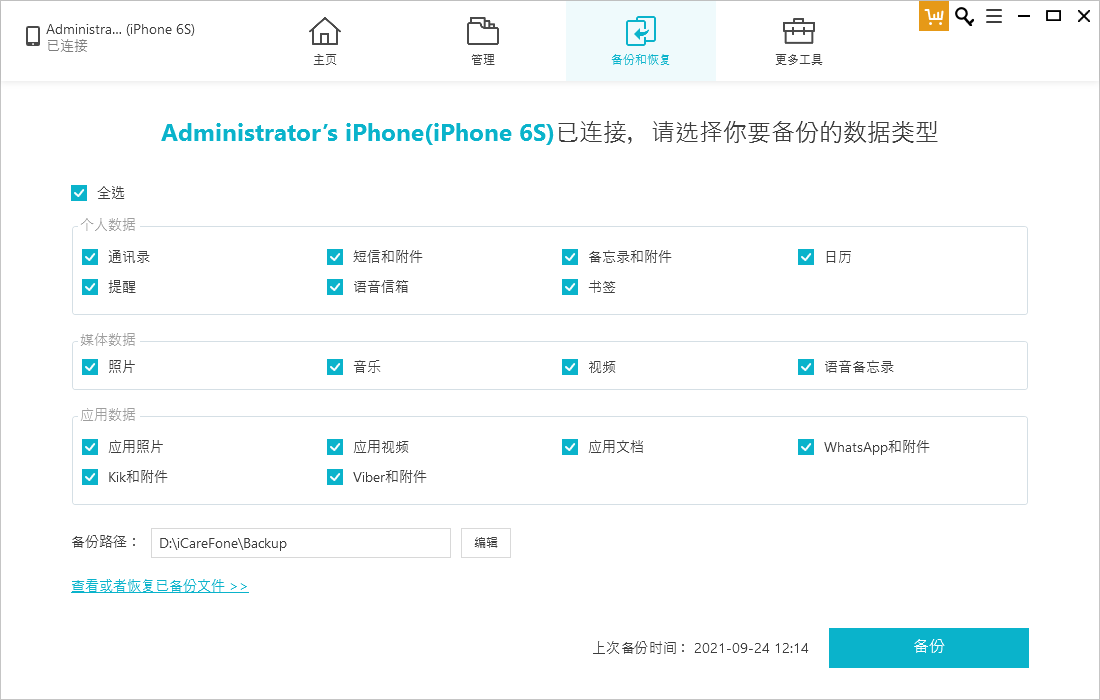Click the 备份 backup button
1100x700 pixels.
[928, 647]
